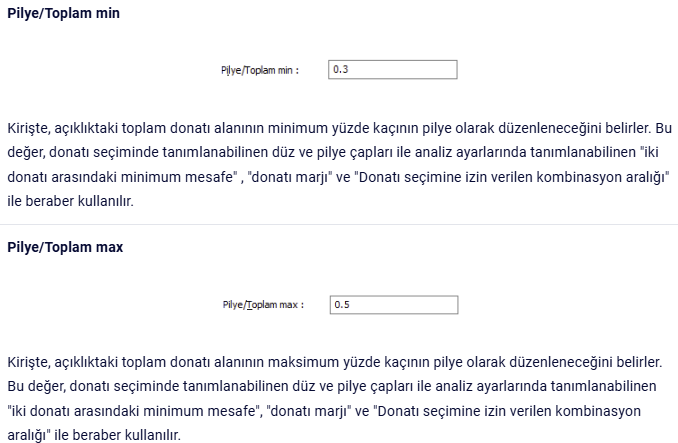This screenshot has height=443, width=678.
Task: Place cursor on the 0.3 value
Action: click(341, 70)
